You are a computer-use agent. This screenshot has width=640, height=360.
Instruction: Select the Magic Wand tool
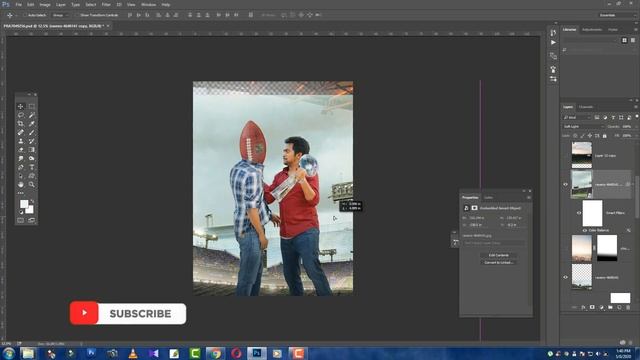(x=31, y=115)
